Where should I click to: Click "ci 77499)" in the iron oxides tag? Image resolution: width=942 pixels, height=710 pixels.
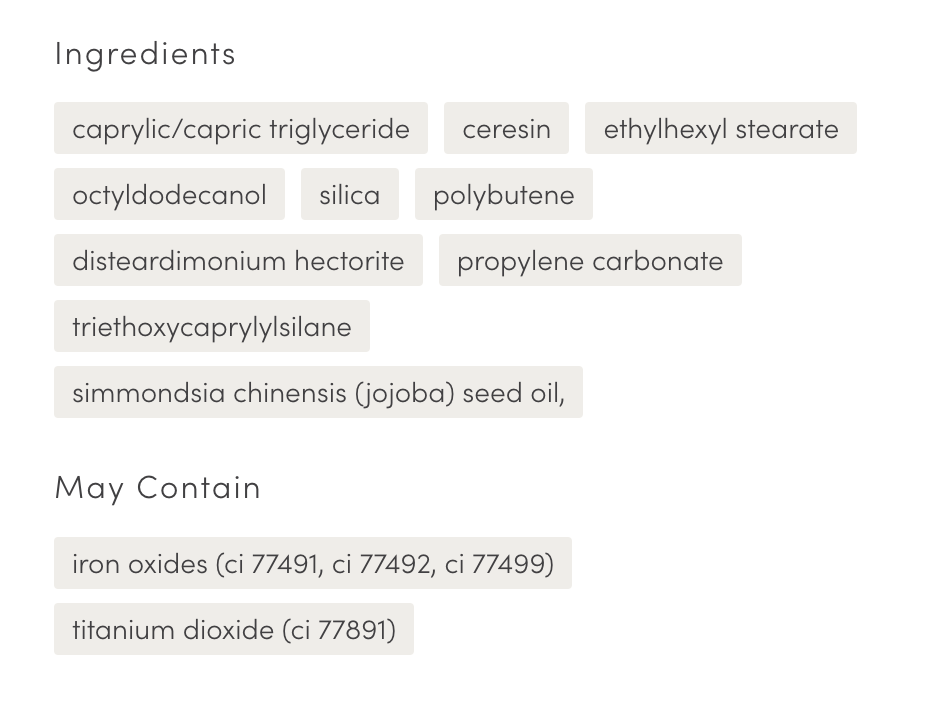pos(499,563)
